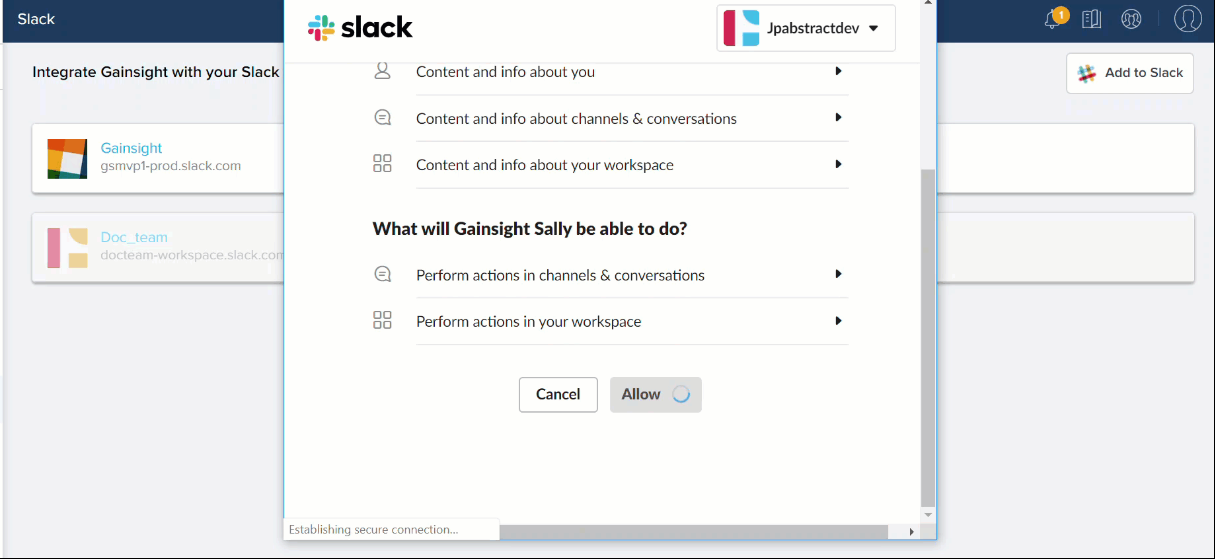Expand Content and info about channels & conversations
The width and height of the screenshot is (1222, 560).
coord(632,118)
